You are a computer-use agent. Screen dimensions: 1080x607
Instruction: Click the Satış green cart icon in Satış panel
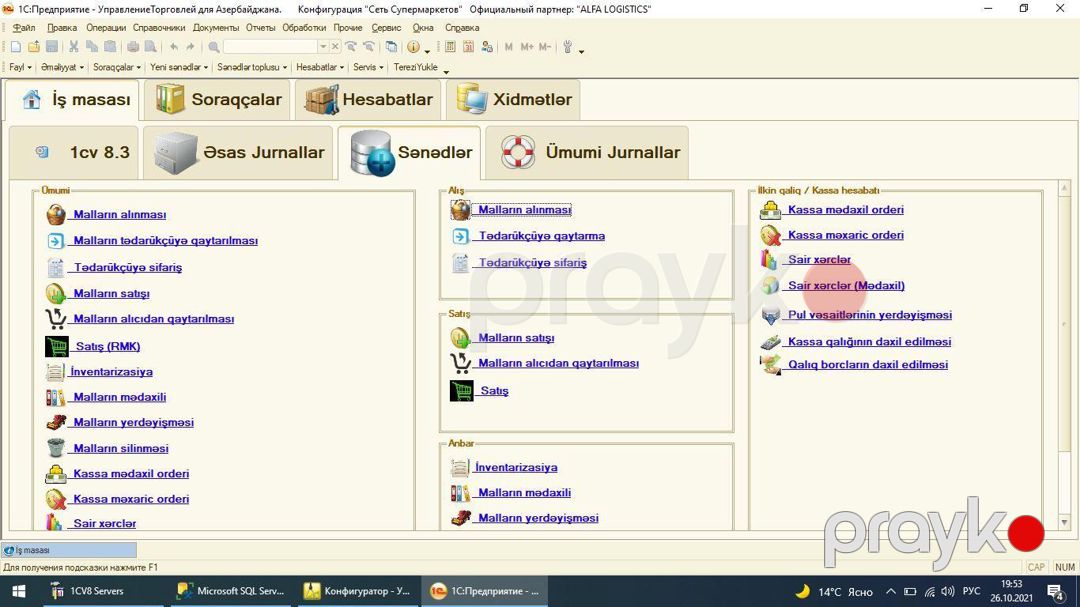(x=461, y=391)
